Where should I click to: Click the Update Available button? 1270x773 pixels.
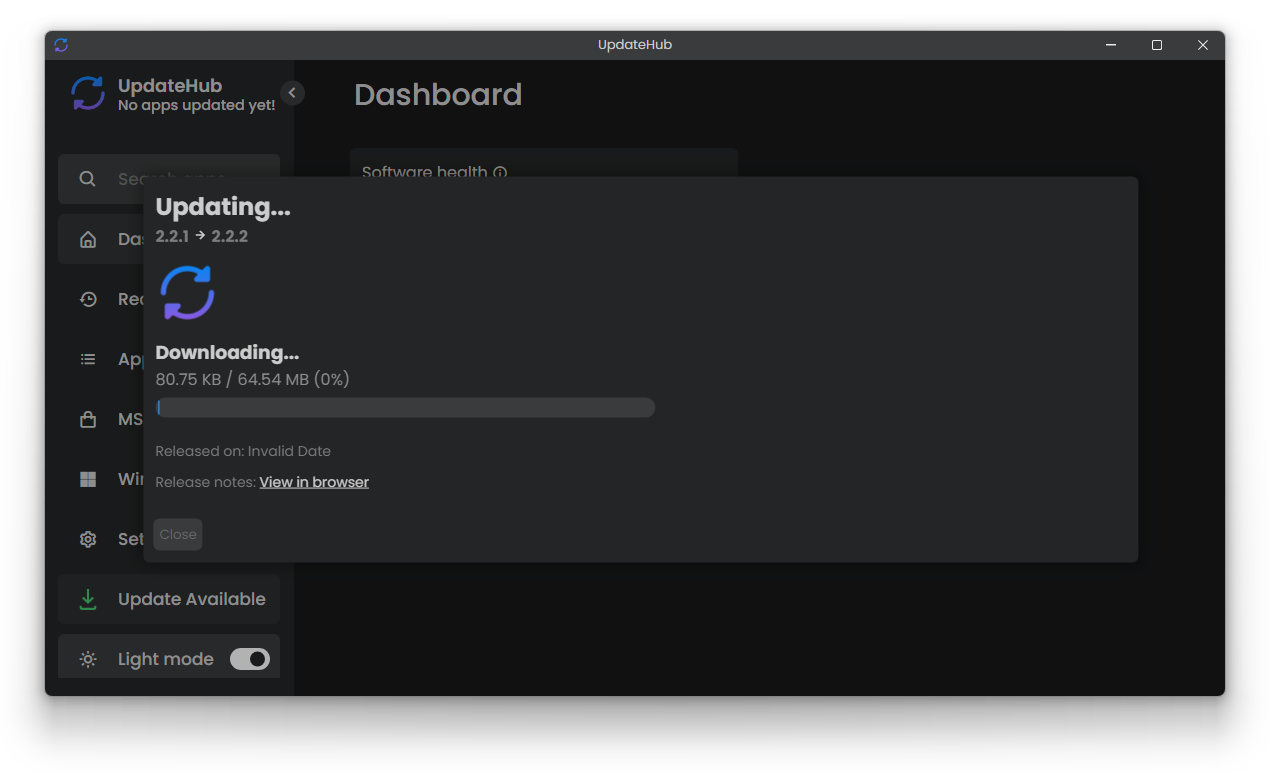168,599
